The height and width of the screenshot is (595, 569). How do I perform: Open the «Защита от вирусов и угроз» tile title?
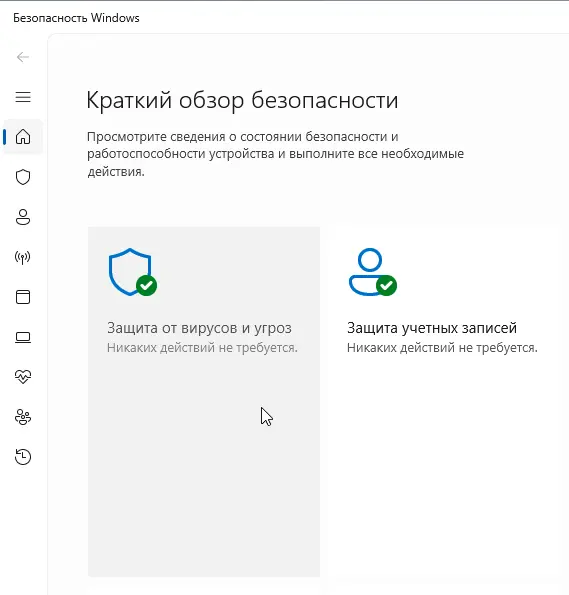199,328
